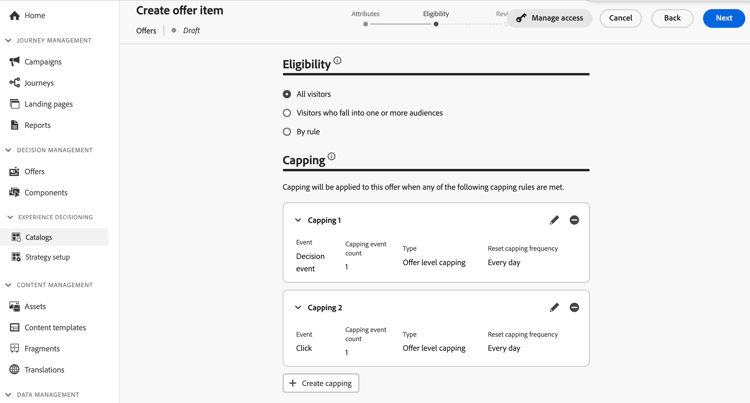This screenshot has width=750, height=403.
Task: Open Catalogs in the sidebar
Action: 39,237
